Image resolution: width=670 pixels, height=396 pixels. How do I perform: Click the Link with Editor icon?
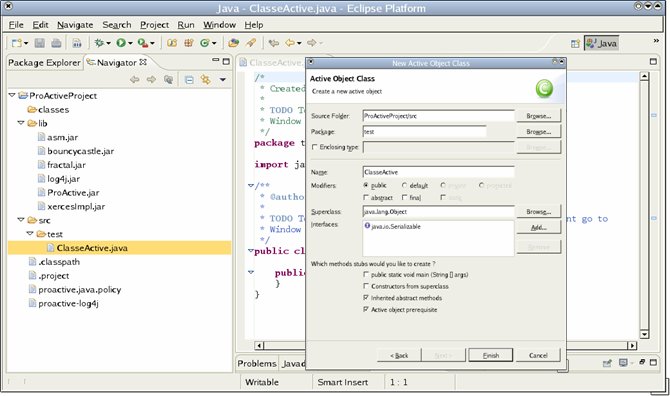tap(206, 79)
